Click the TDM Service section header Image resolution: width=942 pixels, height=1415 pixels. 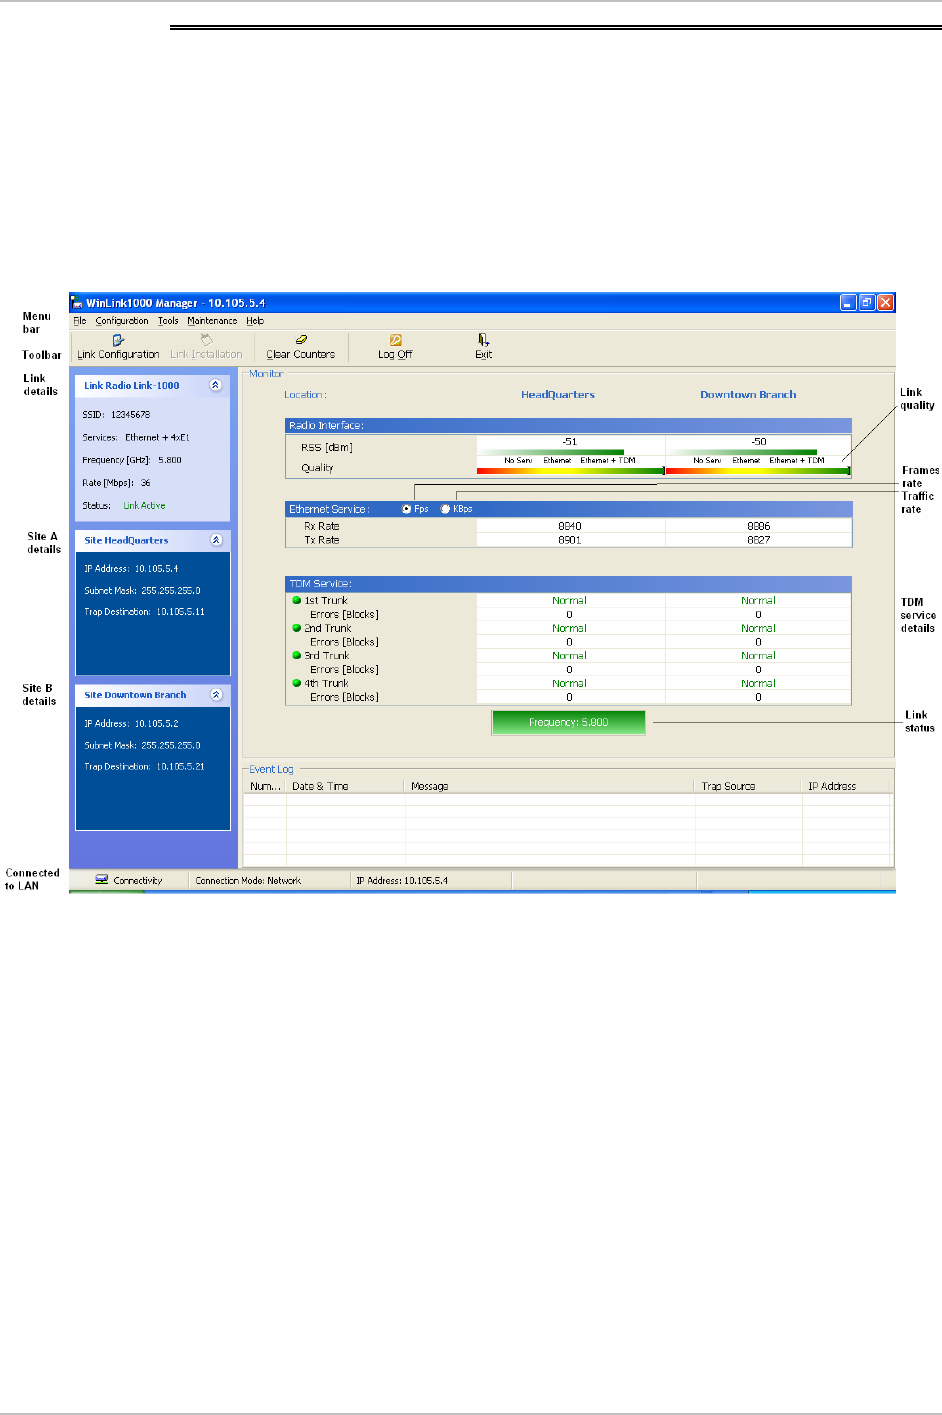point(568,583)
